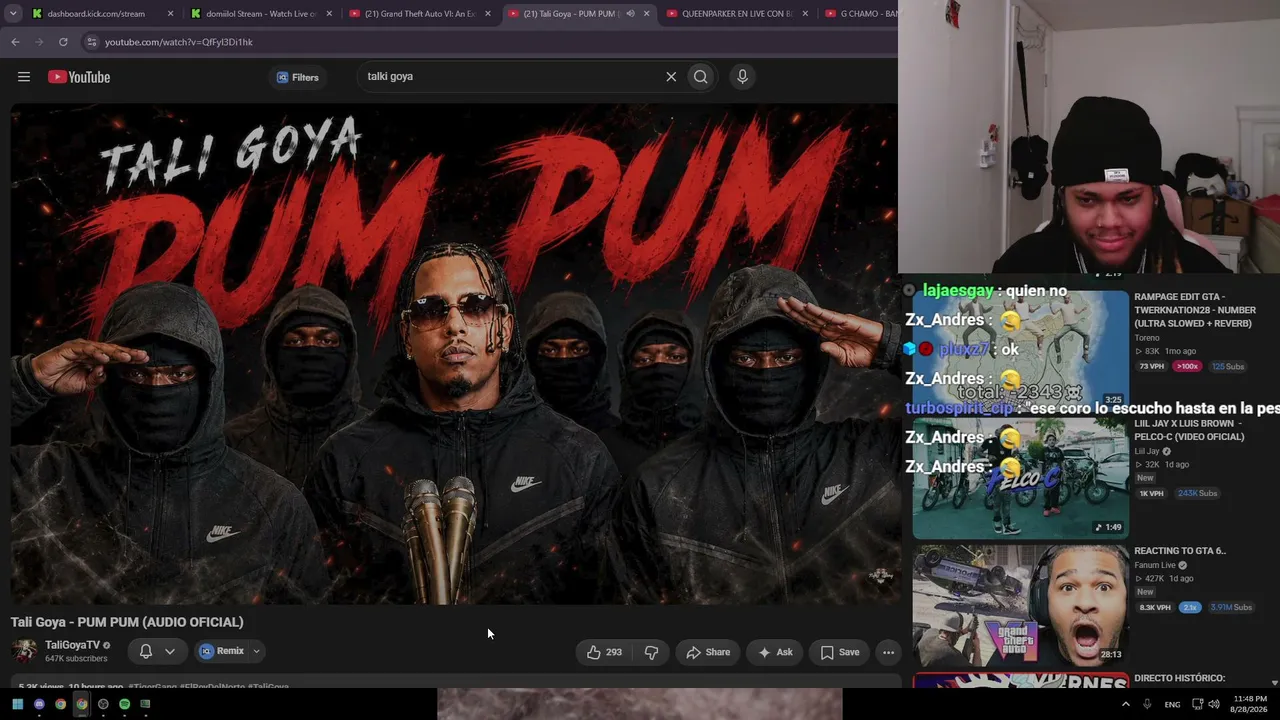
Task: Show hidden system tray icons
Action: [x=1125, y=704]
